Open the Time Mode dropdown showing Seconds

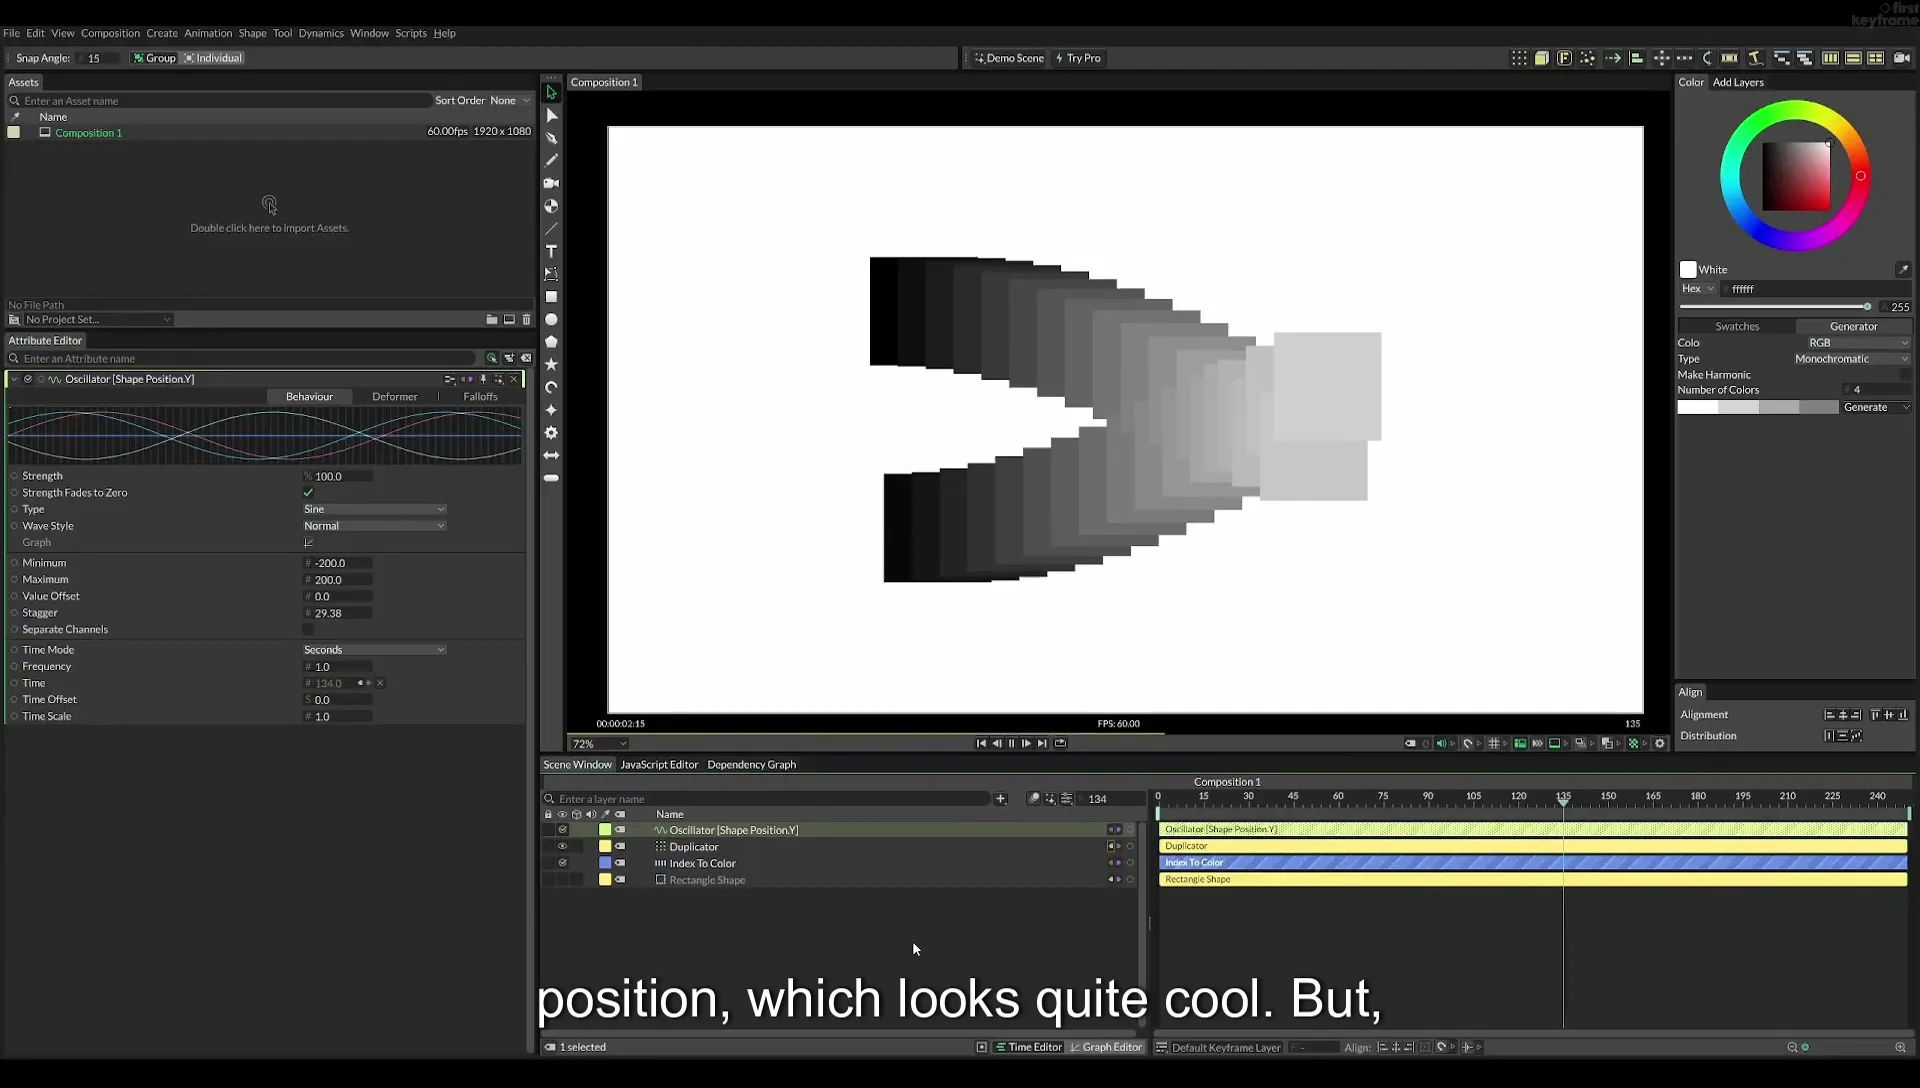pyautogui.click(x=374, y=650)
